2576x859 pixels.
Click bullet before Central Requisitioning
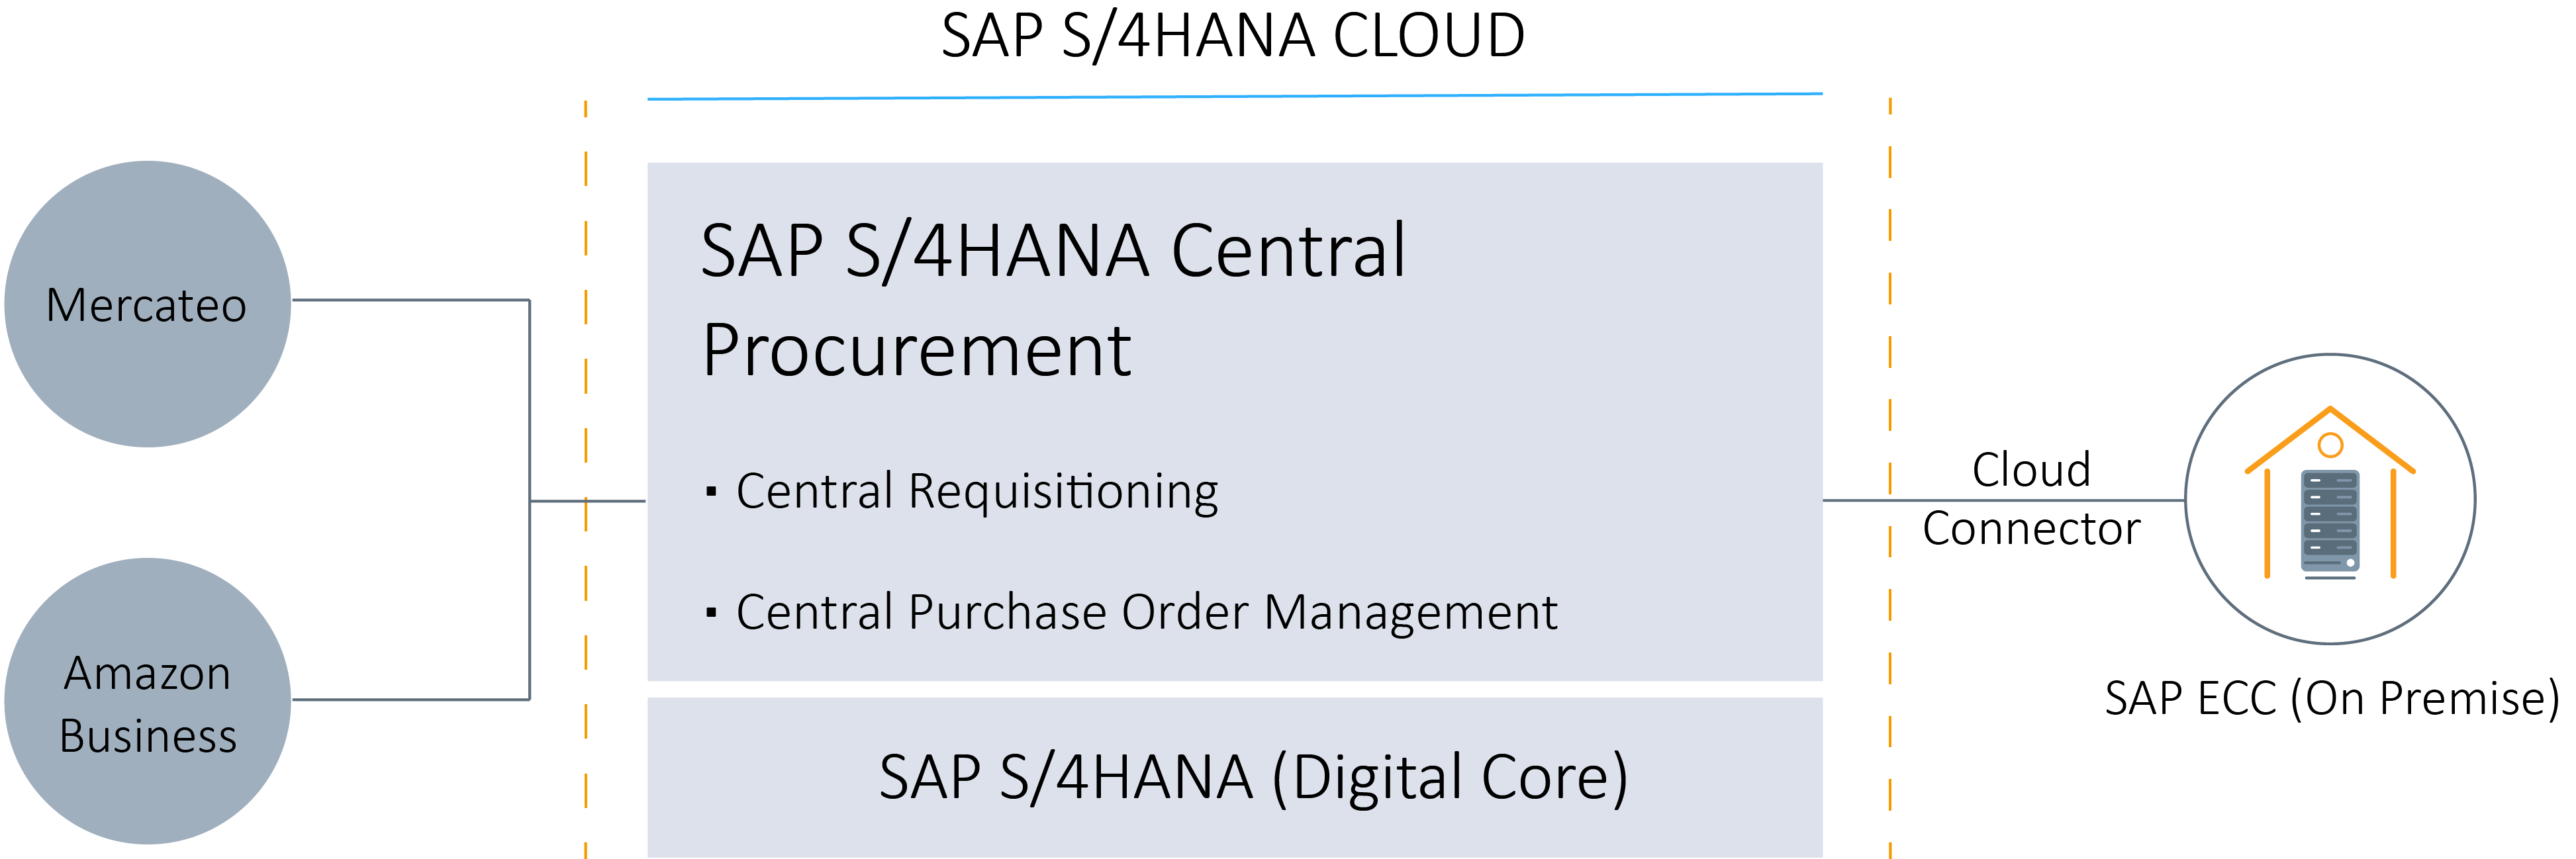(711, 491)
